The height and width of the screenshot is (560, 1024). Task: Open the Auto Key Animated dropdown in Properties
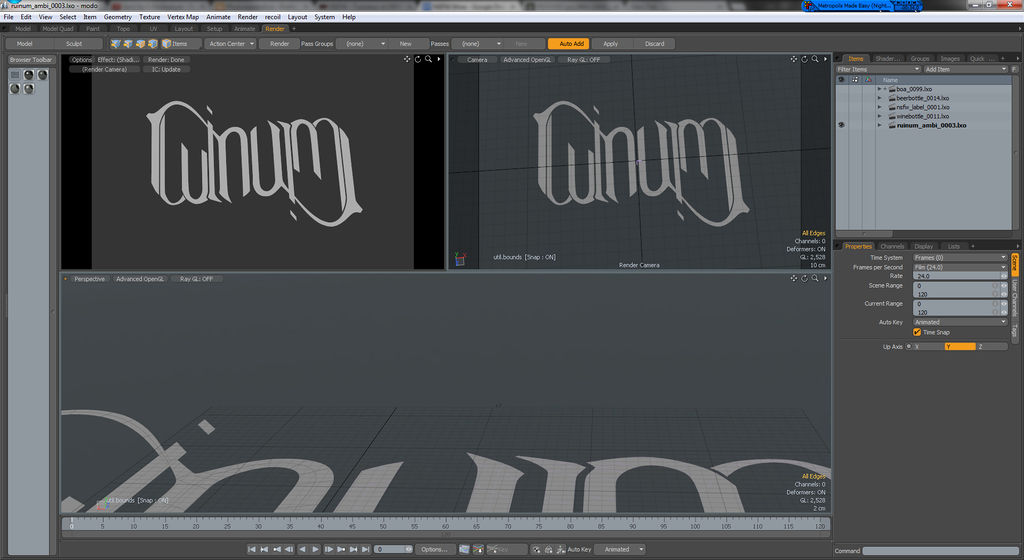tap(959, 322)
